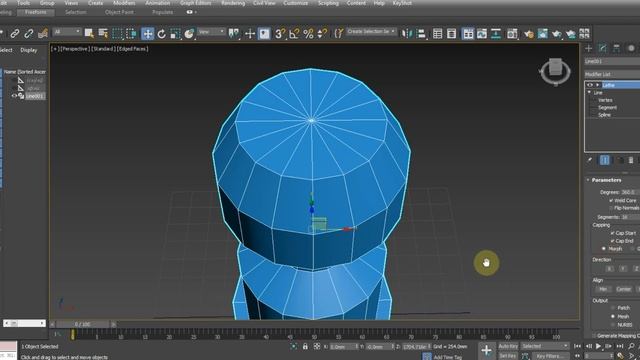Open the selection filter All dropdown

point(67,32)
